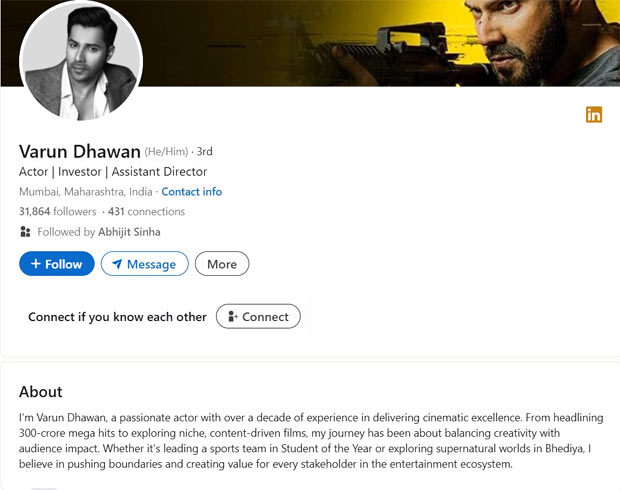620x490 pixels.
Task: View the 31,864 followers list
Action: click(57, 212)
